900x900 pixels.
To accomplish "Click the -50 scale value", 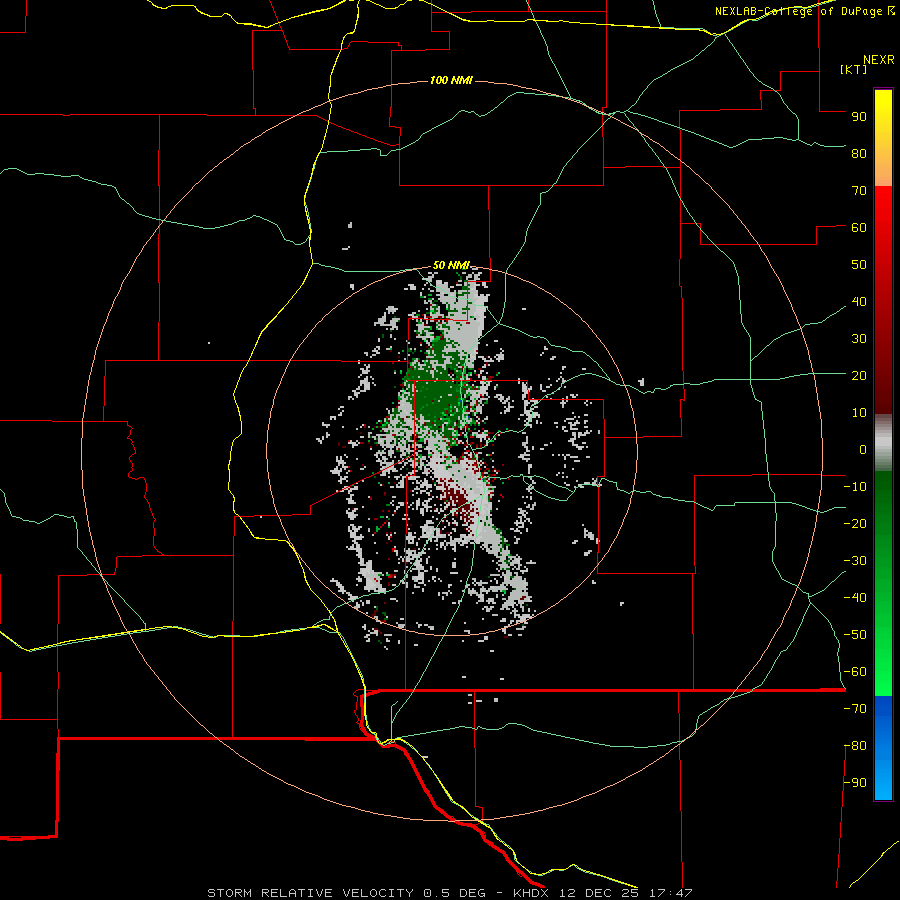I will point(855,635).
